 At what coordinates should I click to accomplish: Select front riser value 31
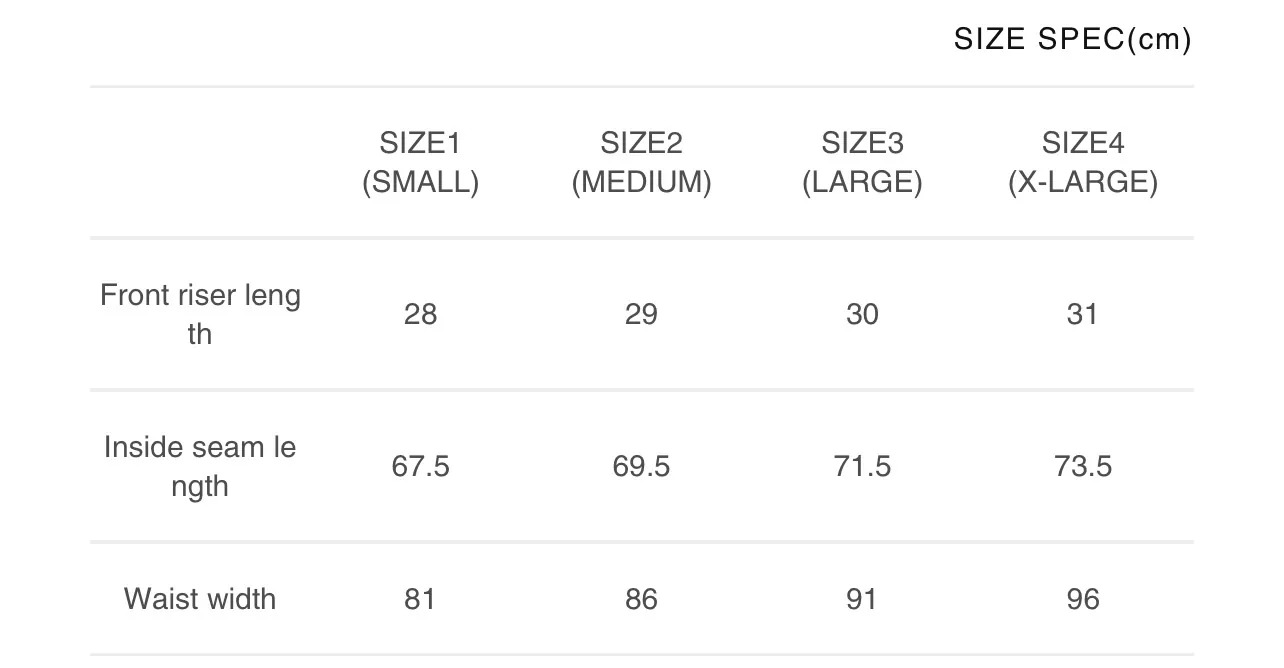[1083, 314]
